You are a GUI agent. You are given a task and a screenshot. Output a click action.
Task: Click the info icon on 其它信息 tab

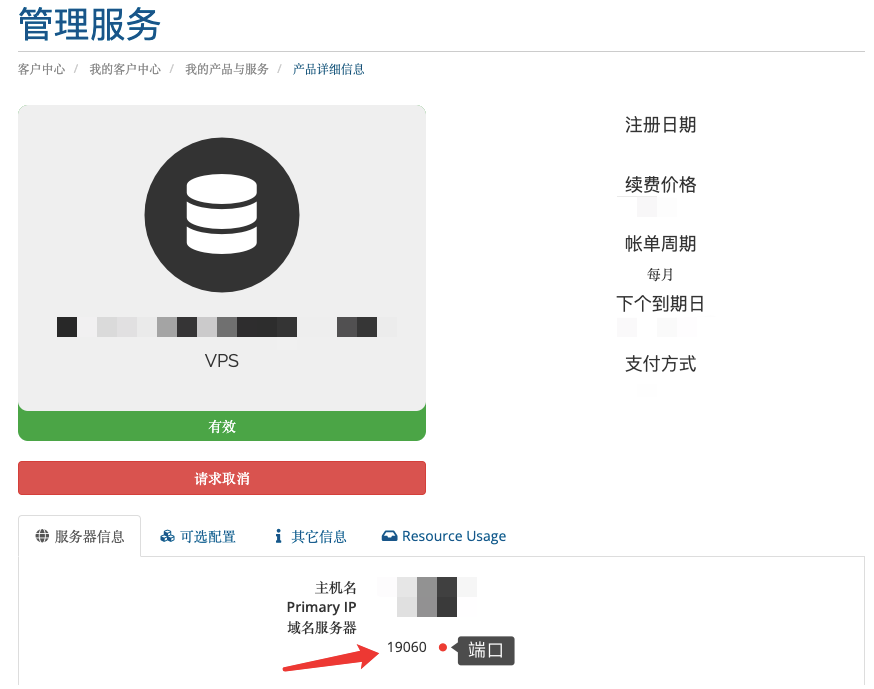pos(277,536)
